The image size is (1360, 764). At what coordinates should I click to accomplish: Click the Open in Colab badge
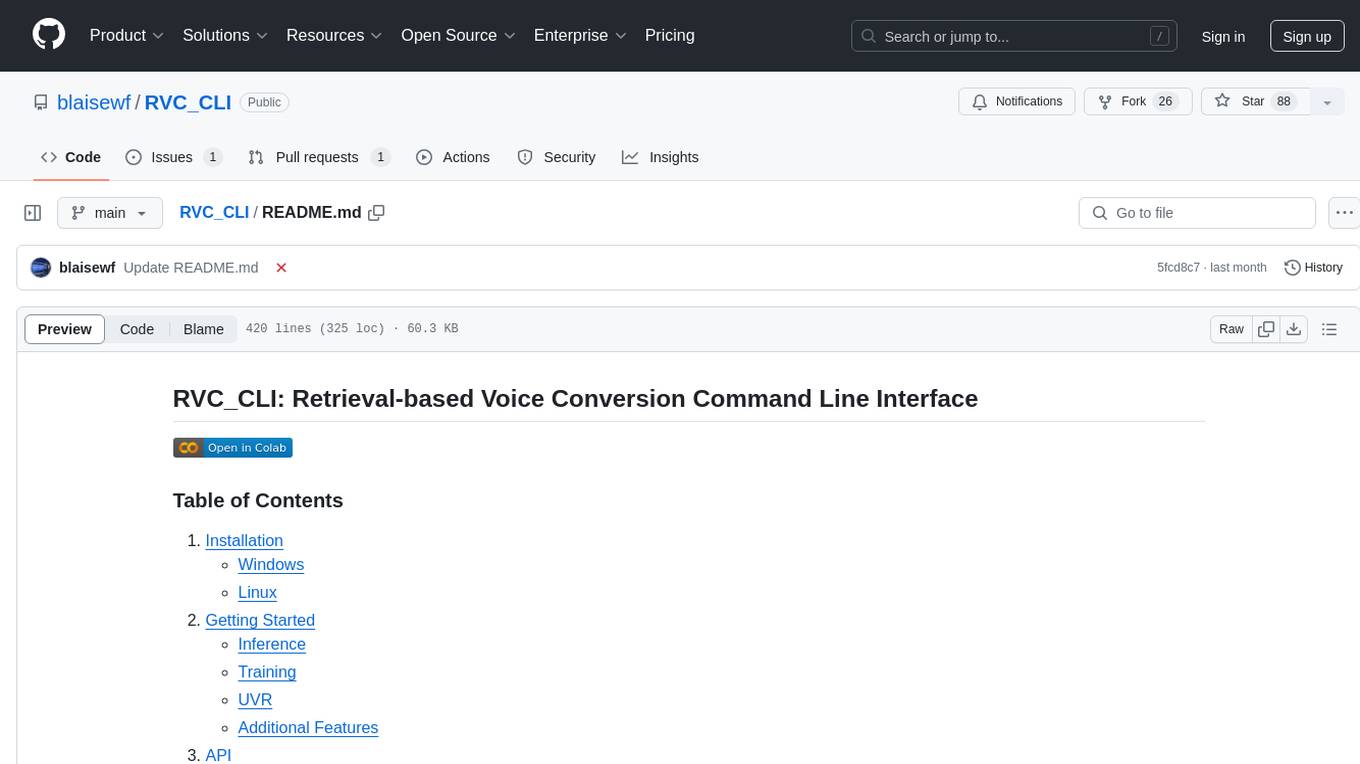[x=233, y=448]
